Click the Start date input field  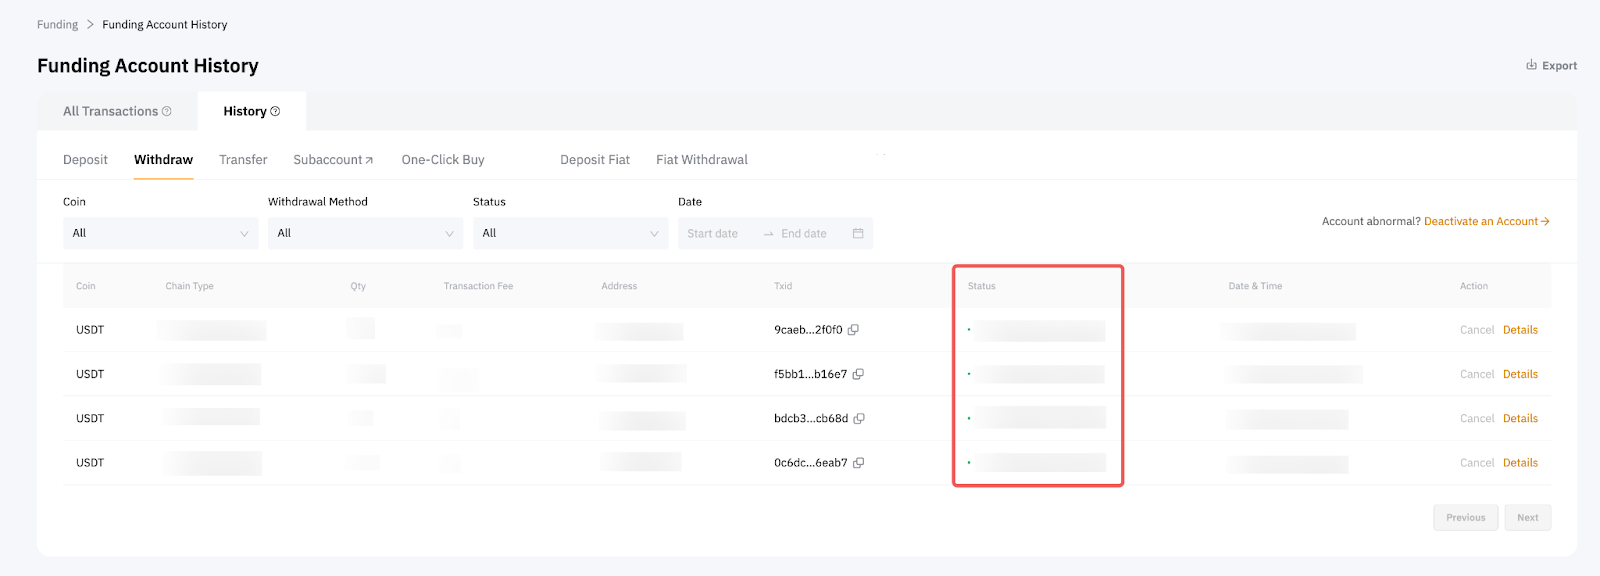click(x=713, y=234)
